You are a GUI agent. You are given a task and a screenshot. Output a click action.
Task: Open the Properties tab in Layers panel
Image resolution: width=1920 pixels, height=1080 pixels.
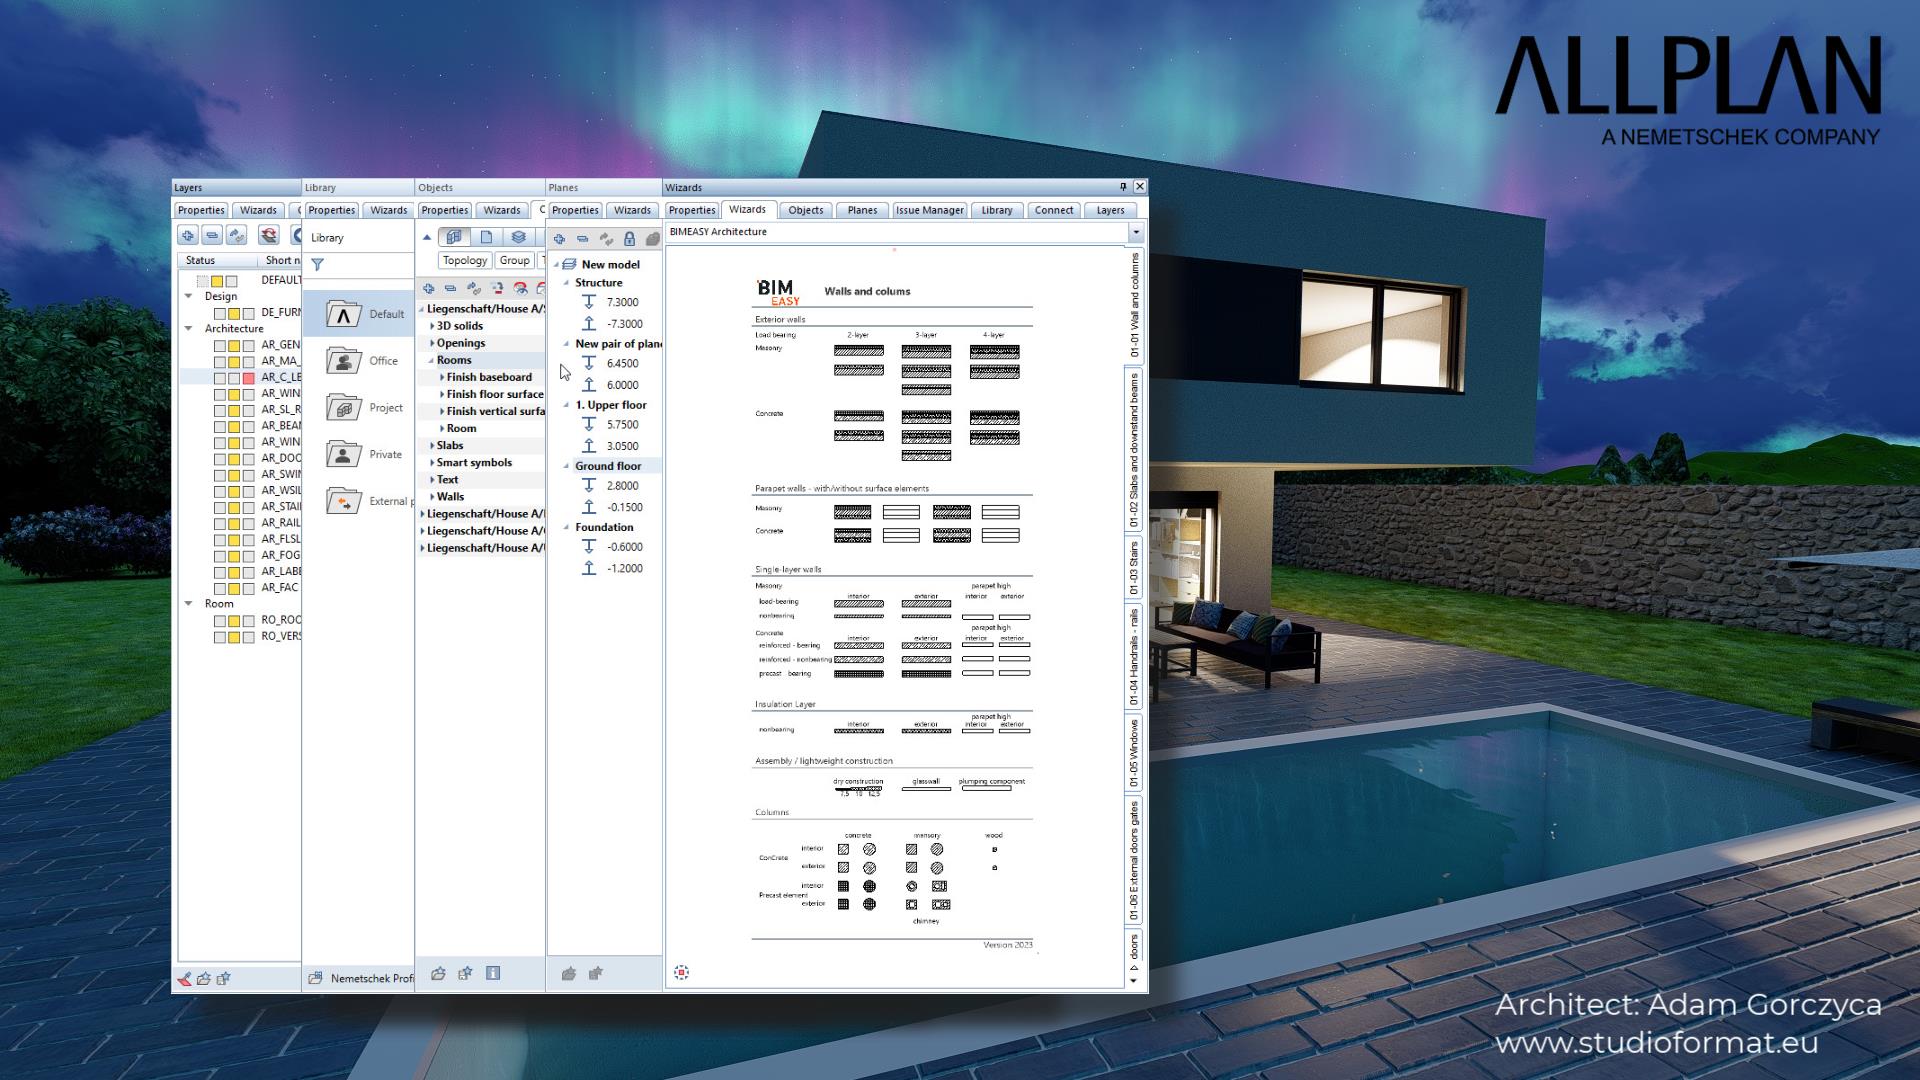(x=201, y=210)
